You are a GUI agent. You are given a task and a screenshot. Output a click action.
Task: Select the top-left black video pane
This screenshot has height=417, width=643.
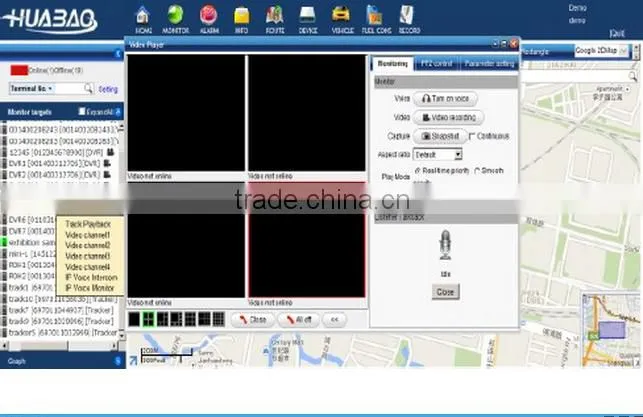click(x=186, y=113)
